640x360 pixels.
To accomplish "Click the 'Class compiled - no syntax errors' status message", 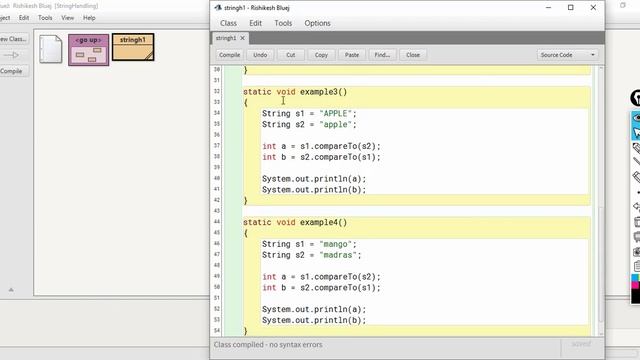I will pyautogui.click(x=268, y=344).
